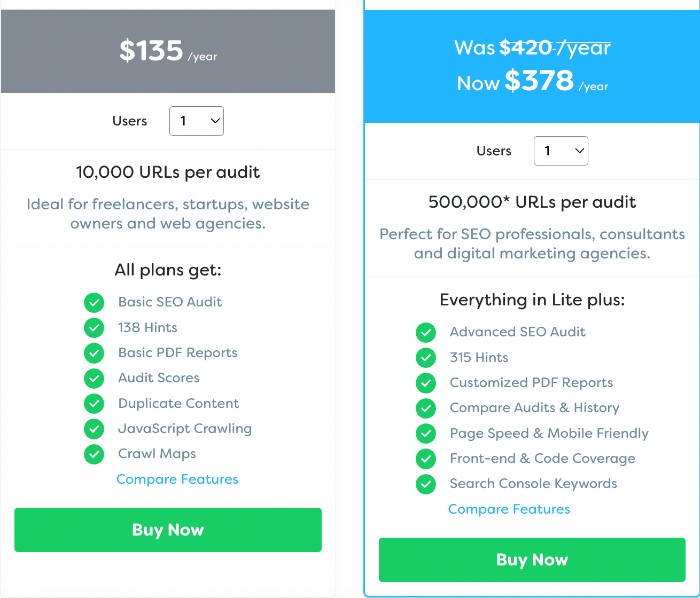Image resolution: width=700 pixels, height=598 pixels.
Task: Open the Users dropdown in the $378 plan
Action: 561,151
